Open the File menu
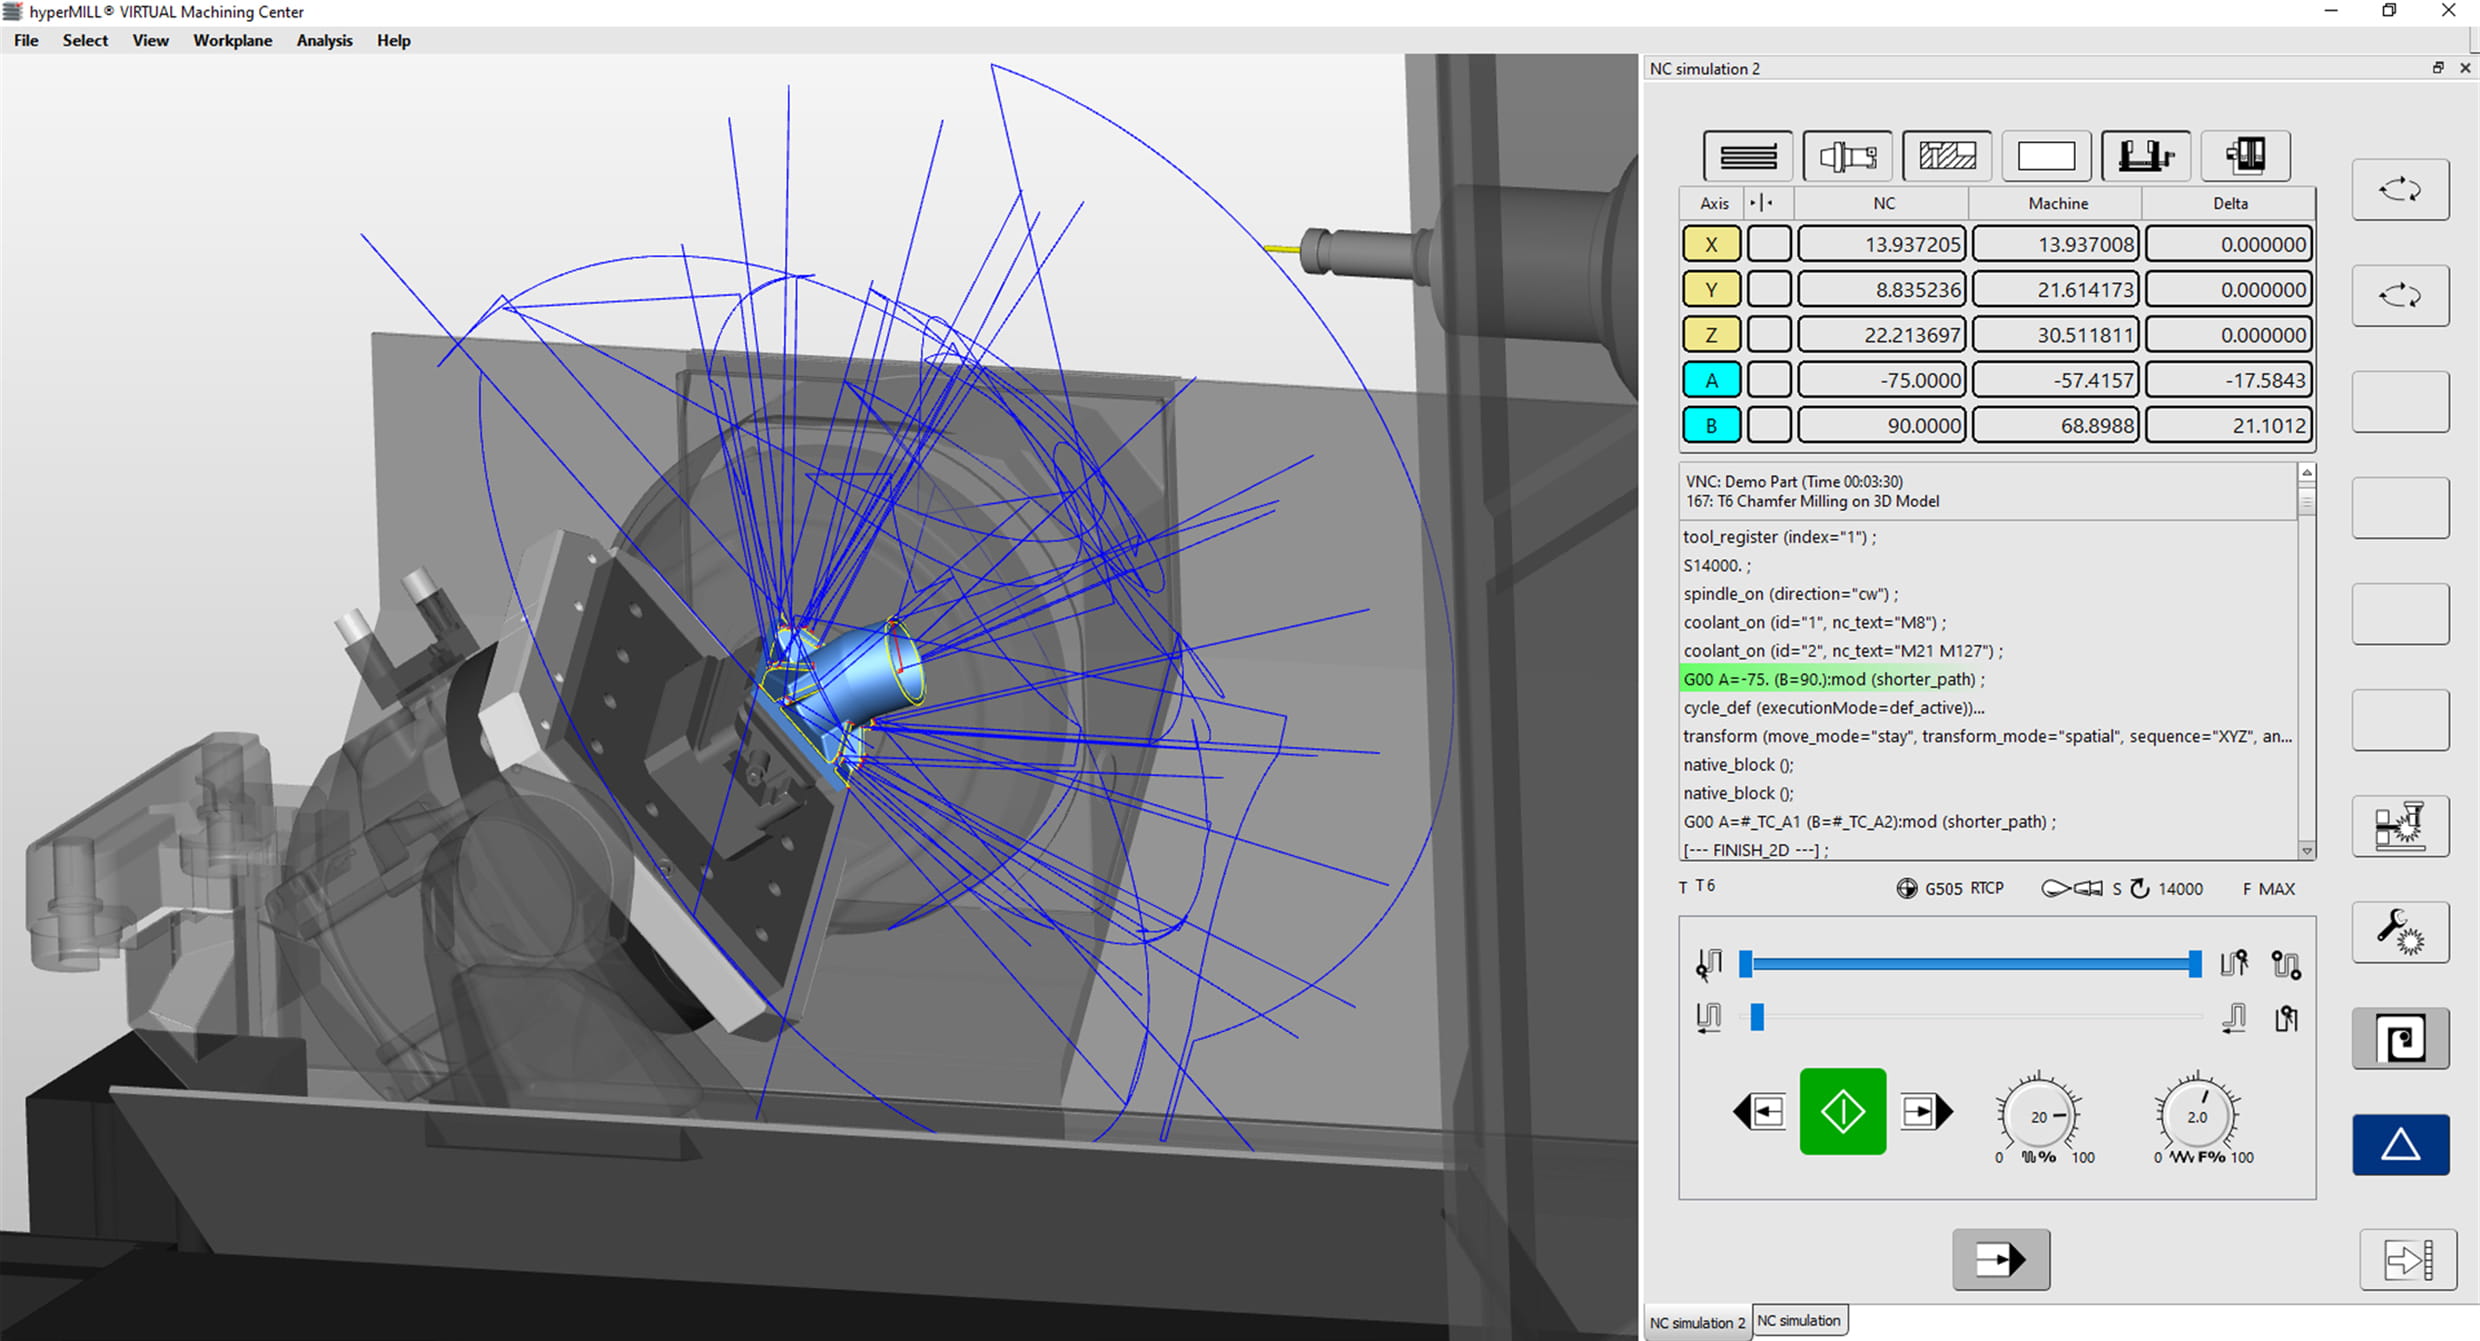 coord(26,40)
